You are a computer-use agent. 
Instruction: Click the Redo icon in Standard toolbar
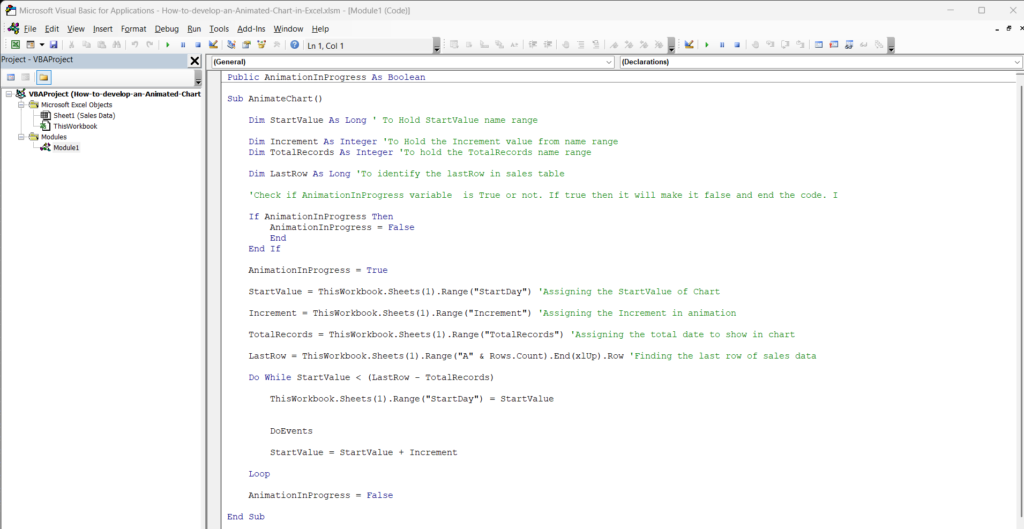[150, 45]
